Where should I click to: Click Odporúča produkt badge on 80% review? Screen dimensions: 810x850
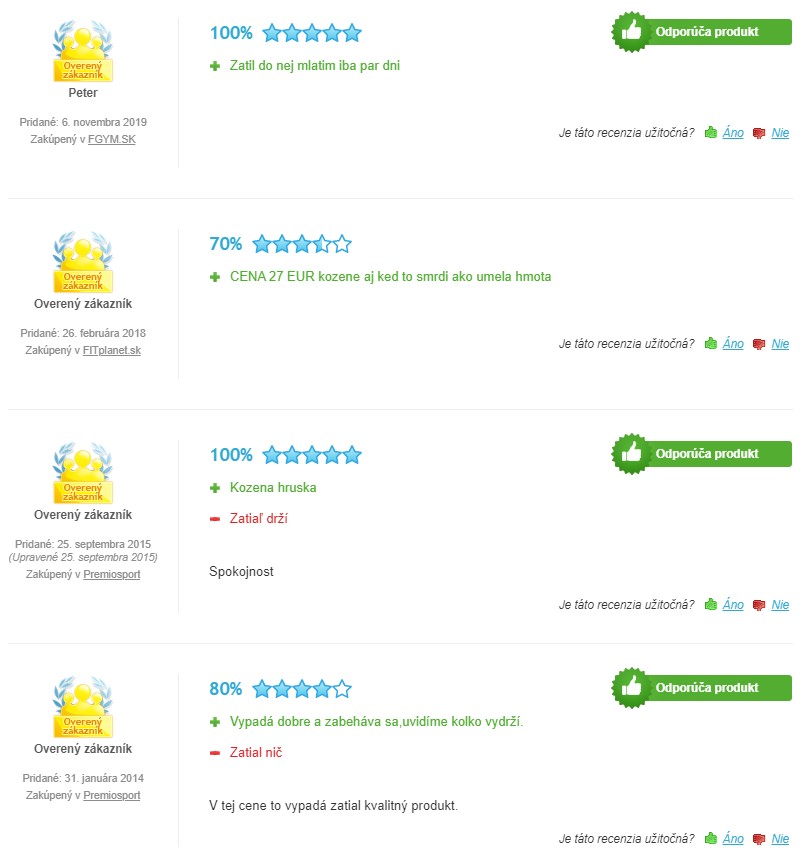702,688
